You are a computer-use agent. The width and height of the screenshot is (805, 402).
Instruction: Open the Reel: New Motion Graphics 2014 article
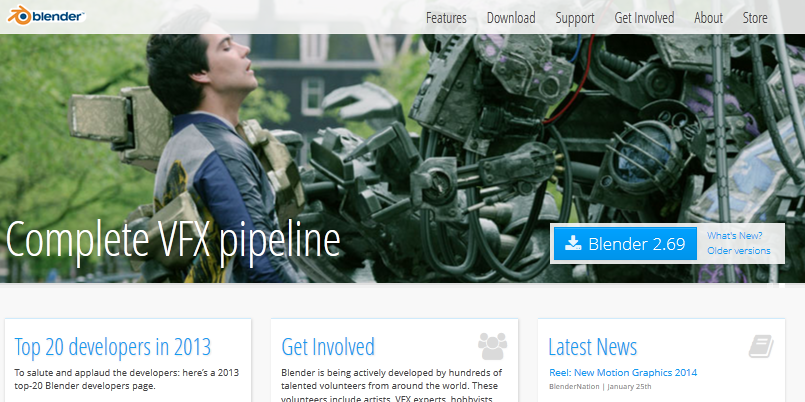(623, 373)
